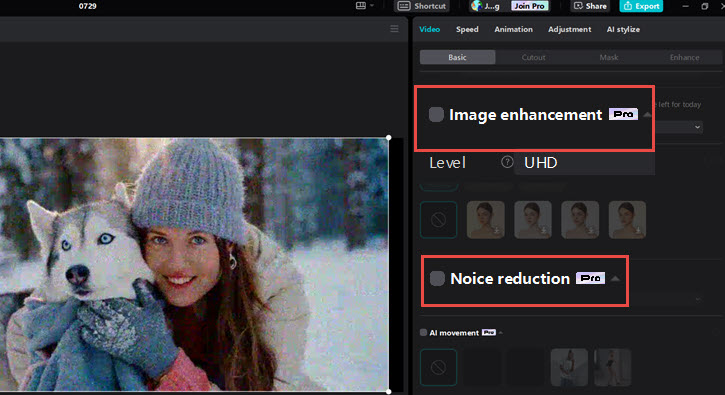
Task: Enable the AI movement checkbox
Action: click(x=423, y=333)
